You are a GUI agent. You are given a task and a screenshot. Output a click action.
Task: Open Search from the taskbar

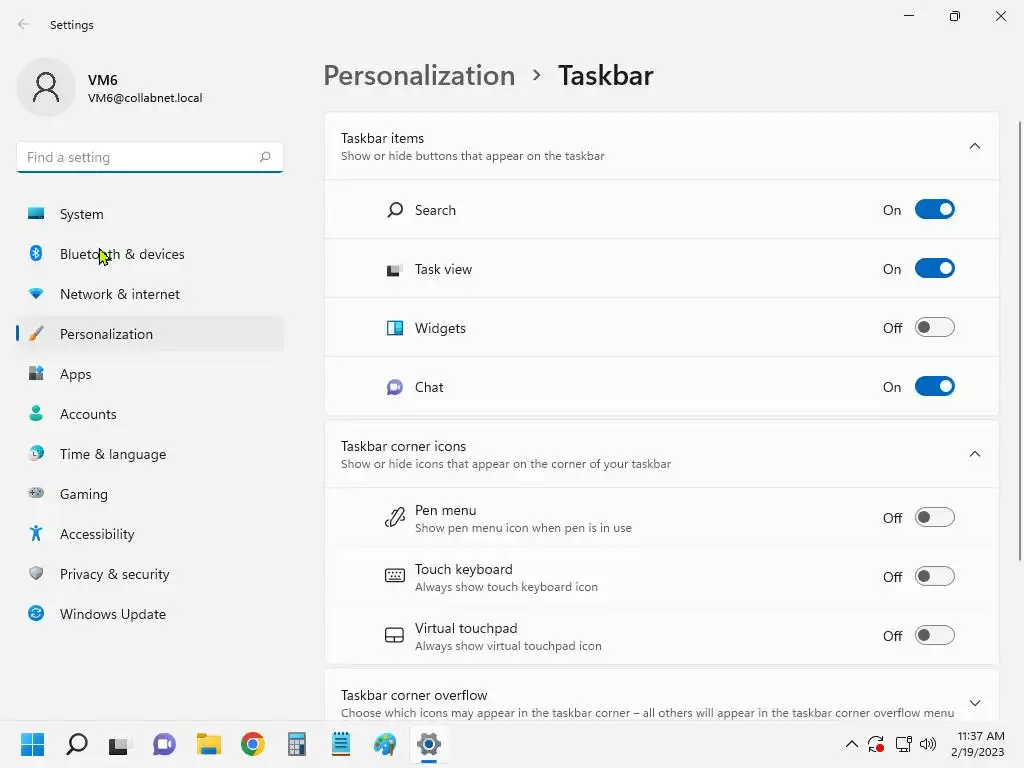pos(76,744)
